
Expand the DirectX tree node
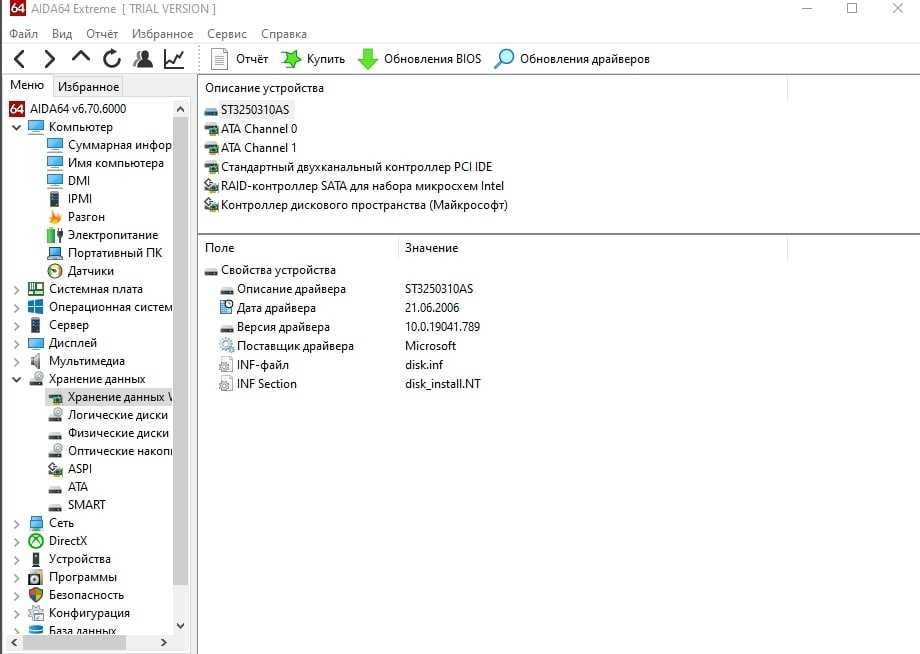click(x=16, y=542)
